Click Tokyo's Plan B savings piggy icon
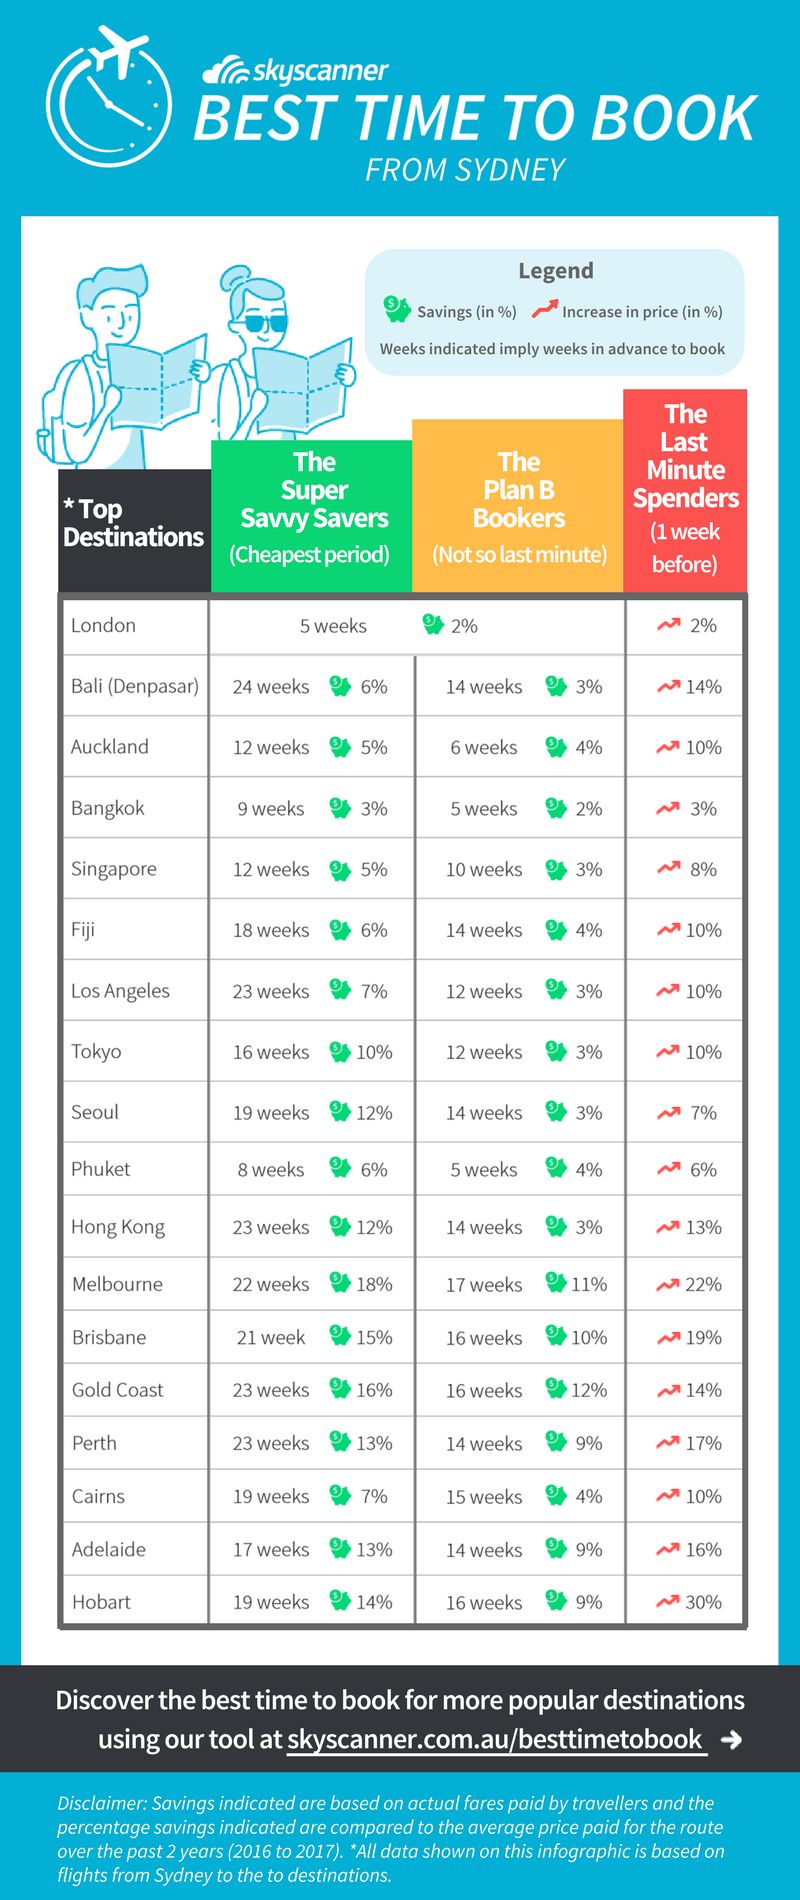 coord(556,1051)
